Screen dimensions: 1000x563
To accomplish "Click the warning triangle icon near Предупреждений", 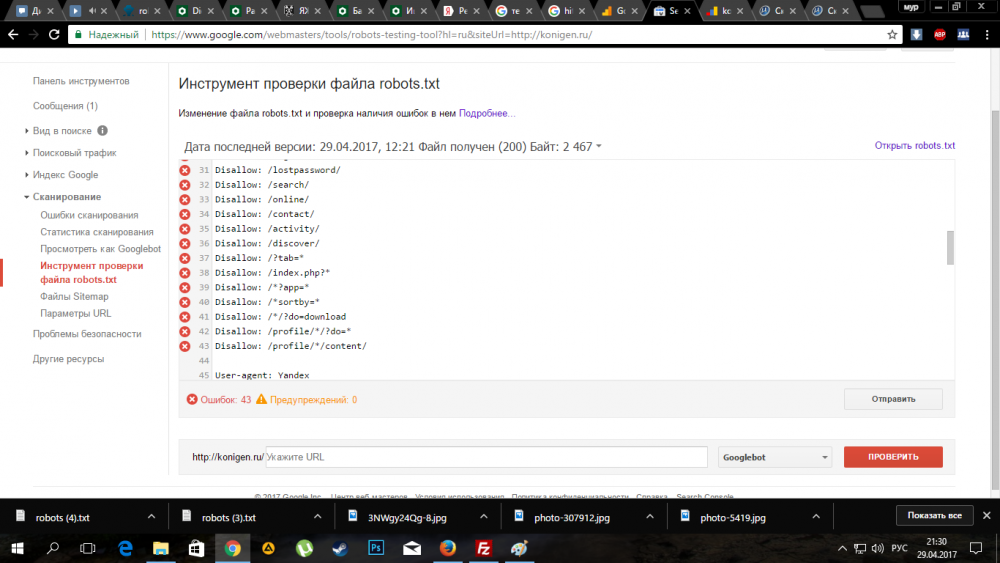I will (x=261, y=399).
